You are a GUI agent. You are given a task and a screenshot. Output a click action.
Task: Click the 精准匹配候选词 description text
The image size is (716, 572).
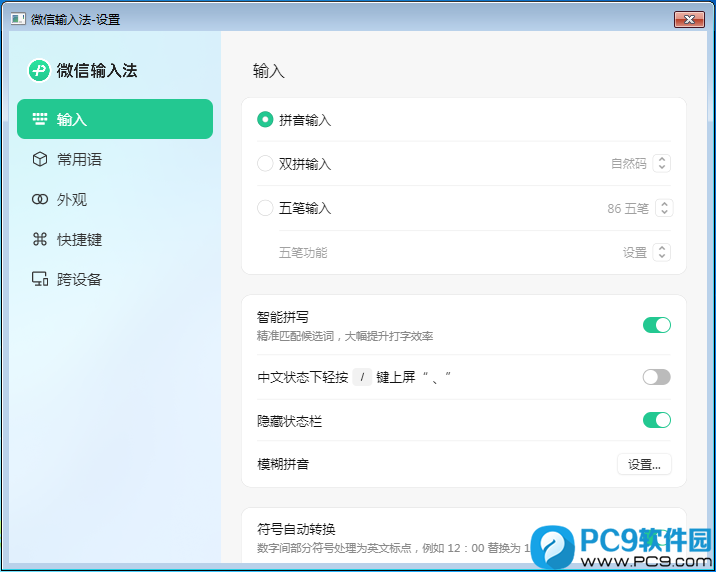pos(345,336)
